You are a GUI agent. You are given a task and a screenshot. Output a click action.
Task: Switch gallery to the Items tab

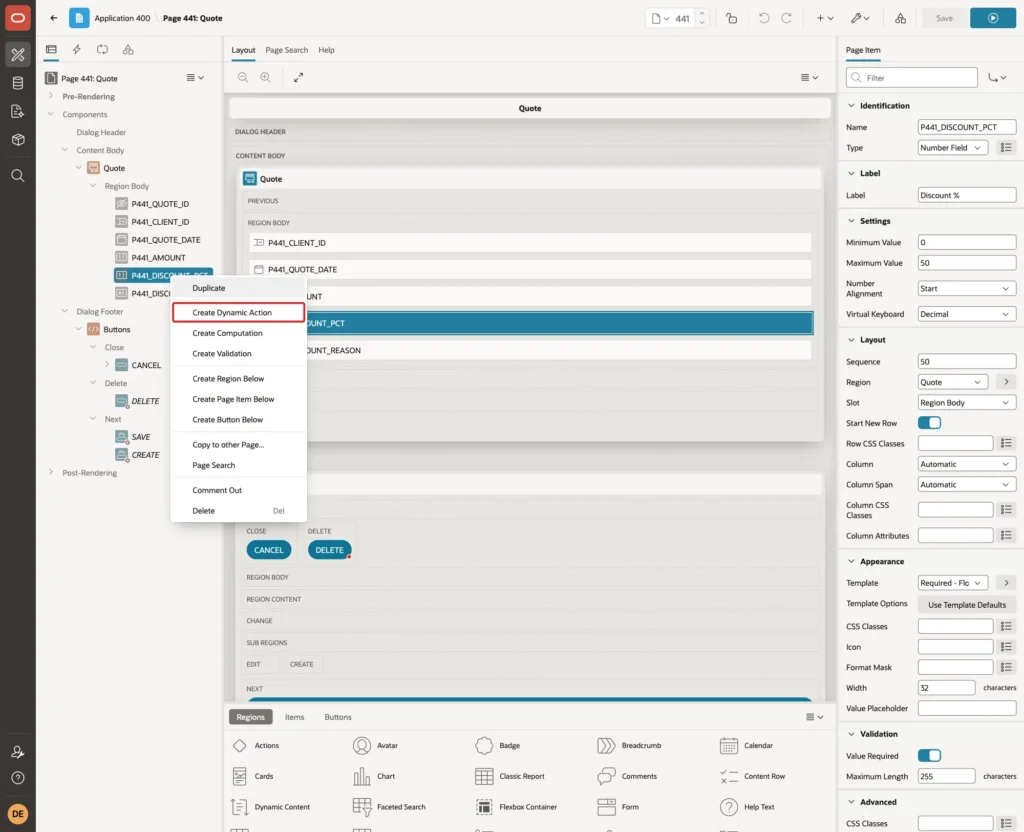(x=295, y=717)
